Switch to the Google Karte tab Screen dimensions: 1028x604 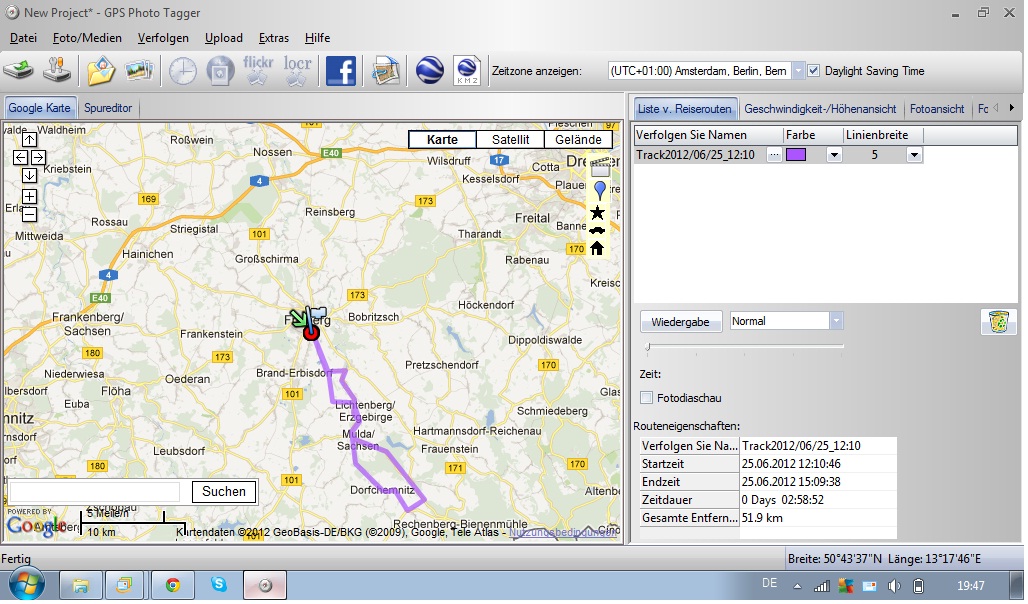[39, 108]
